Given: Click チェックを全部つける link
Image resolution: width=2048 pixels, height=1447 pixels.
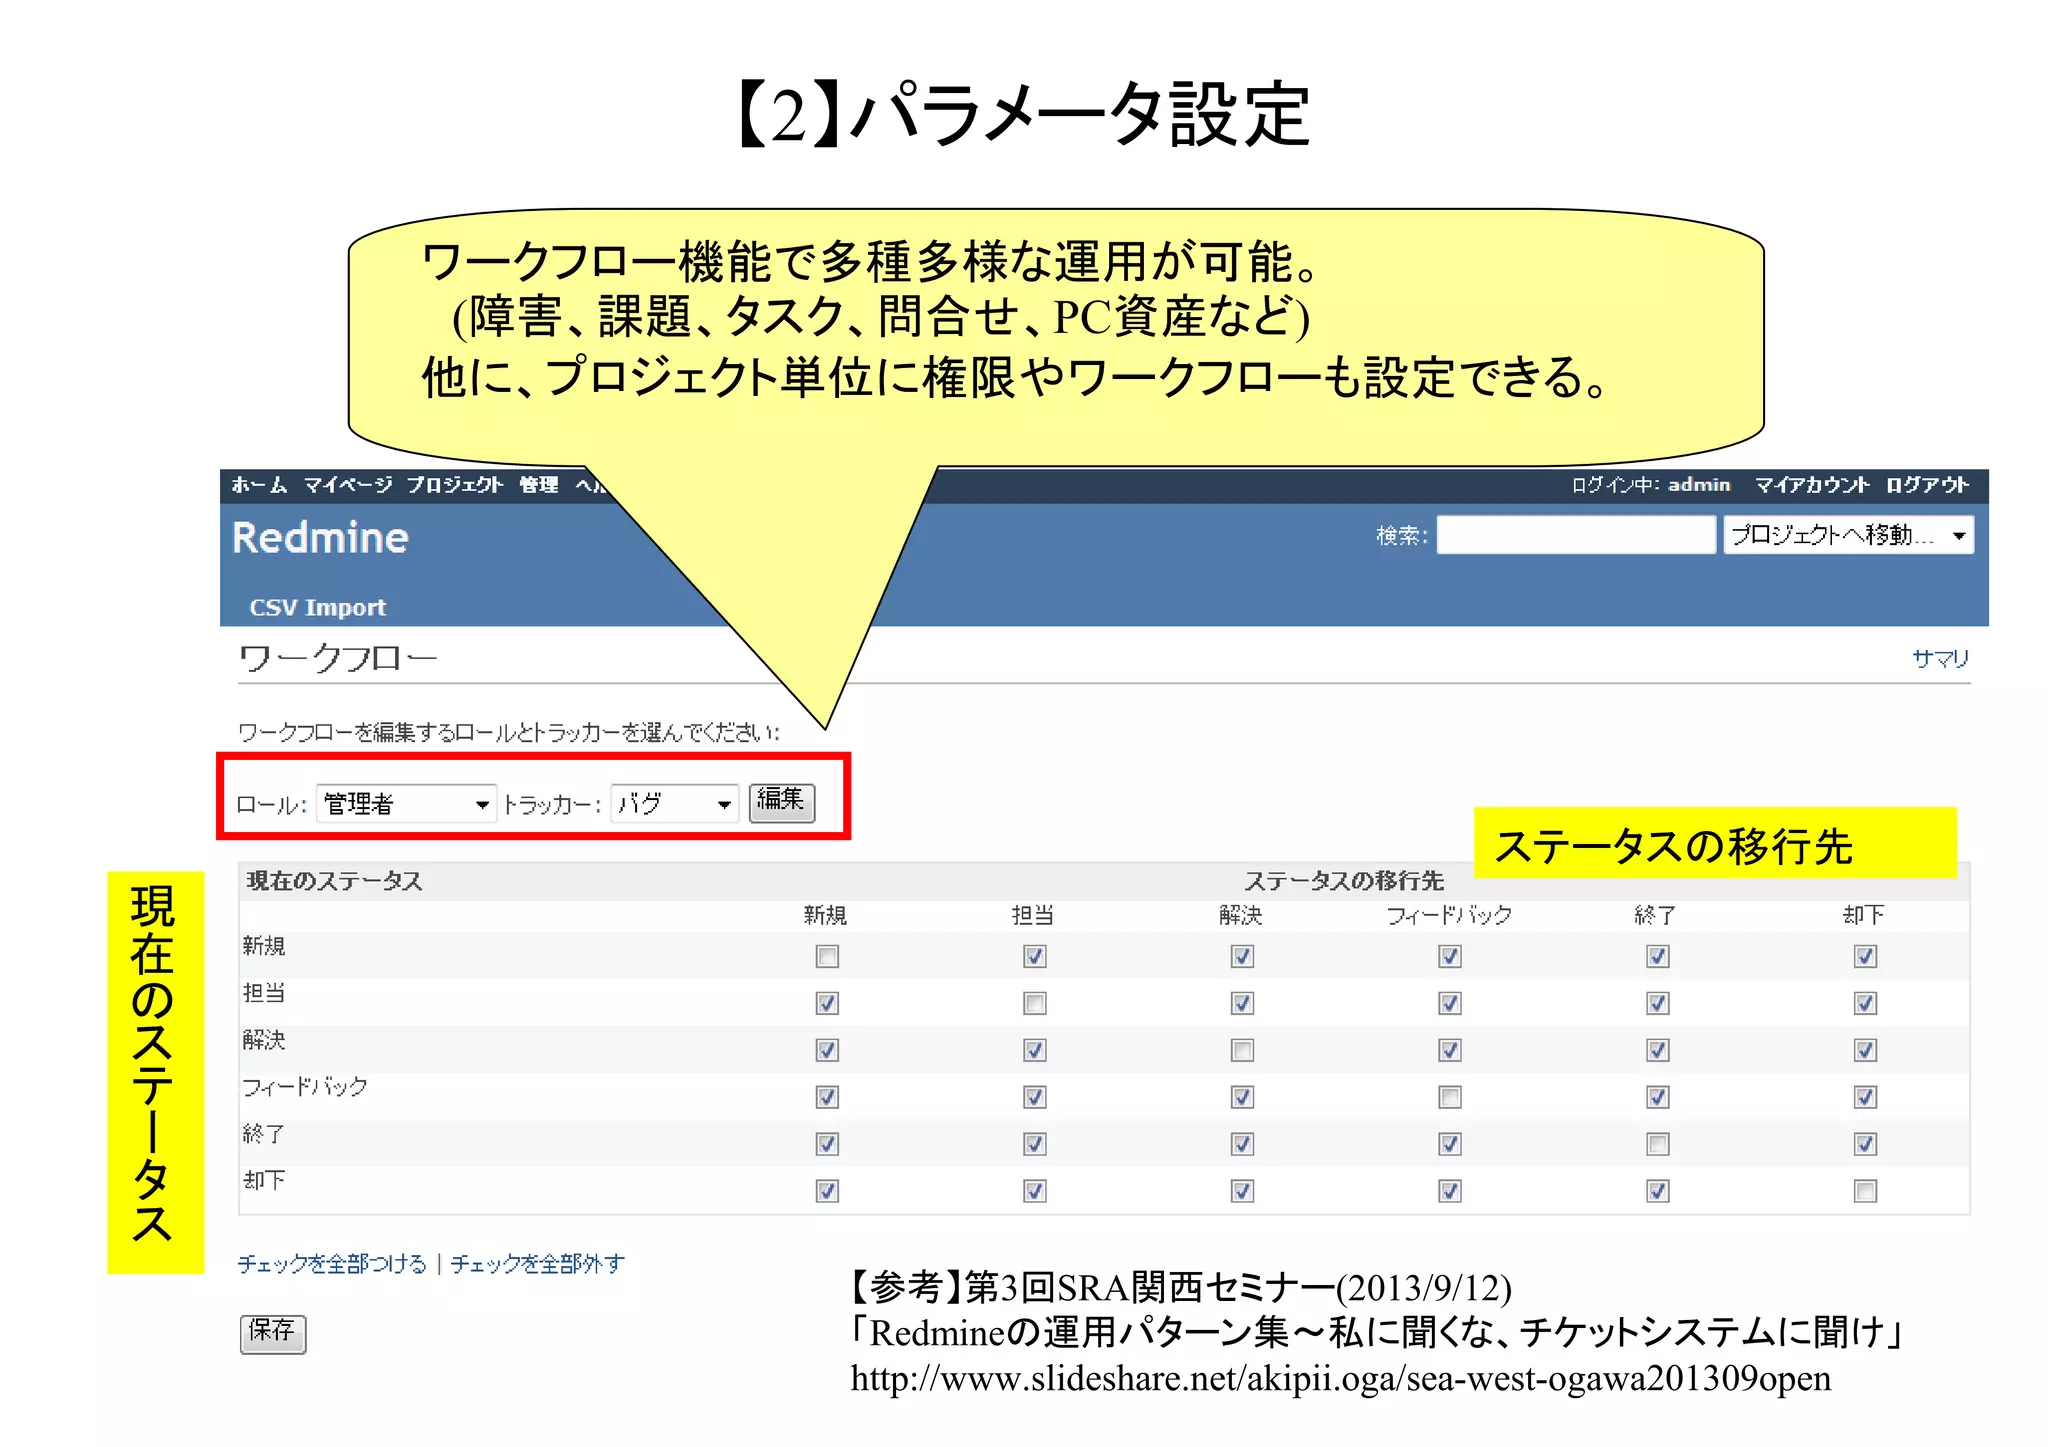Looking at the screenshot, I should 332,1264.
